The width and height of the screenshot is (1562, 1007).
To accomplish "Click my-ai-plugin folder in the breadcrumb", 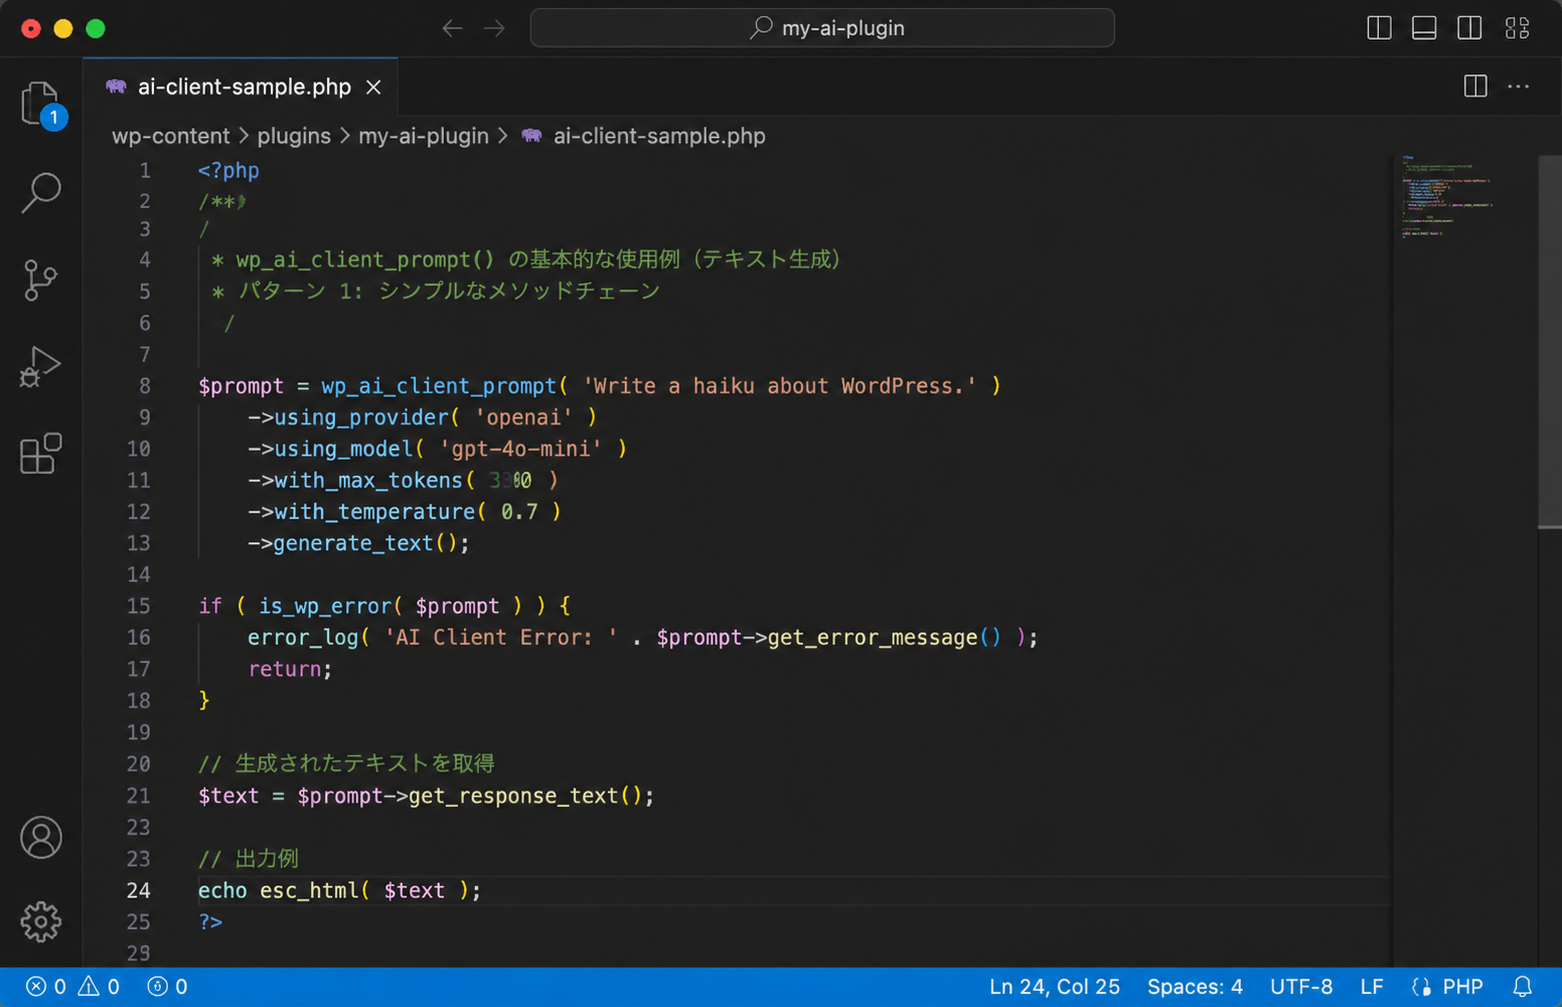I will tap(424, 136).
